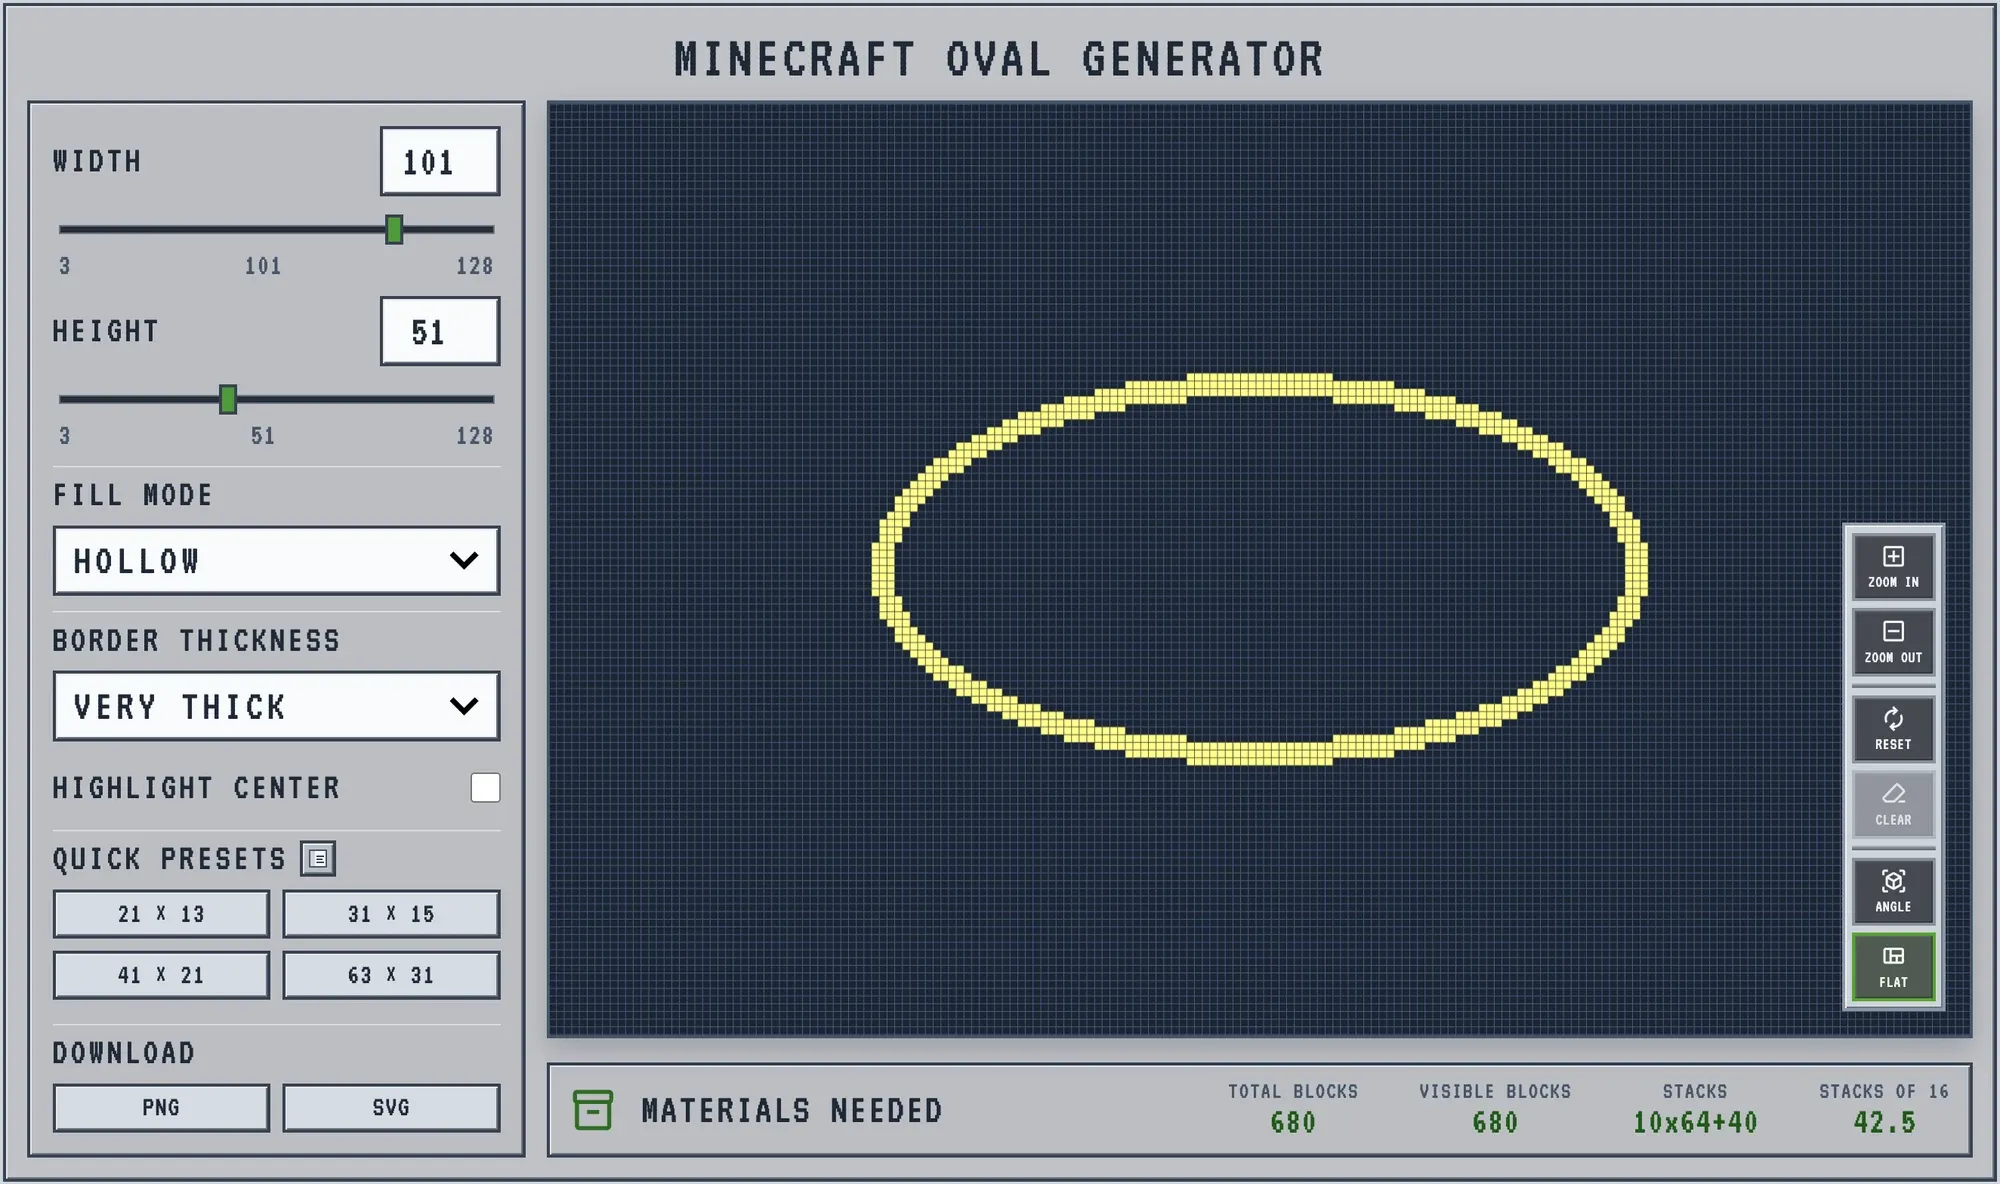This screenshot has height=1184, width=2000.
Task: Download the oval as SVG
Action: tap(391, 1108)
